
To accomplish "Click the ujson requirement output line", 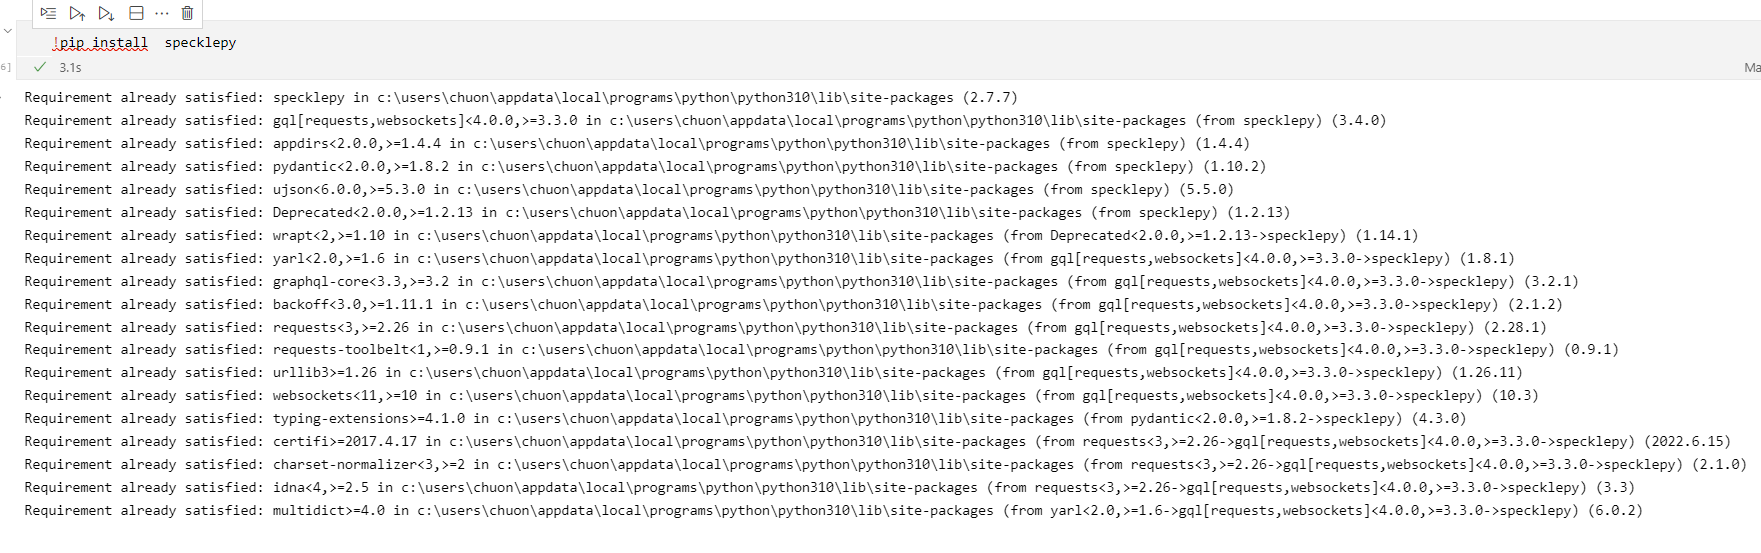I will 628,190.
